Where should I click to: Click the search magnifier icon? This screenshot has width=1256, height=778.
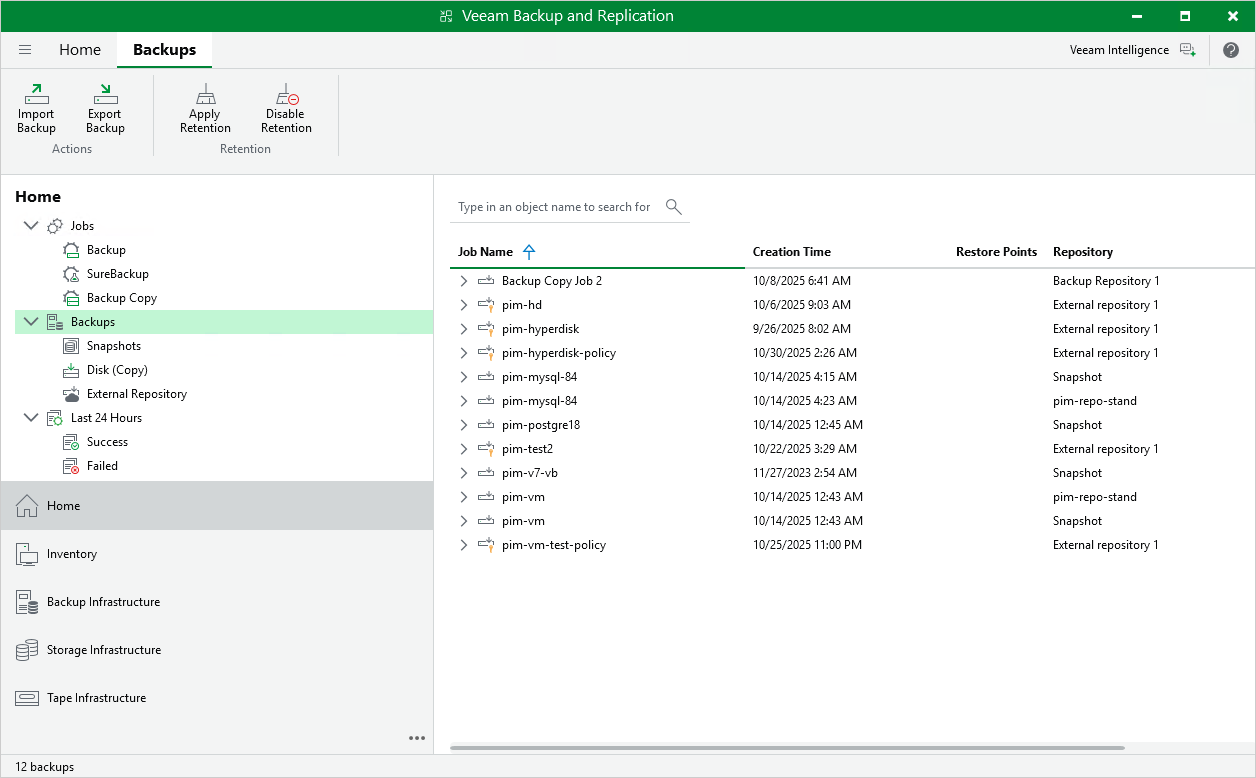pyautogui.click(x=673, y=207)
